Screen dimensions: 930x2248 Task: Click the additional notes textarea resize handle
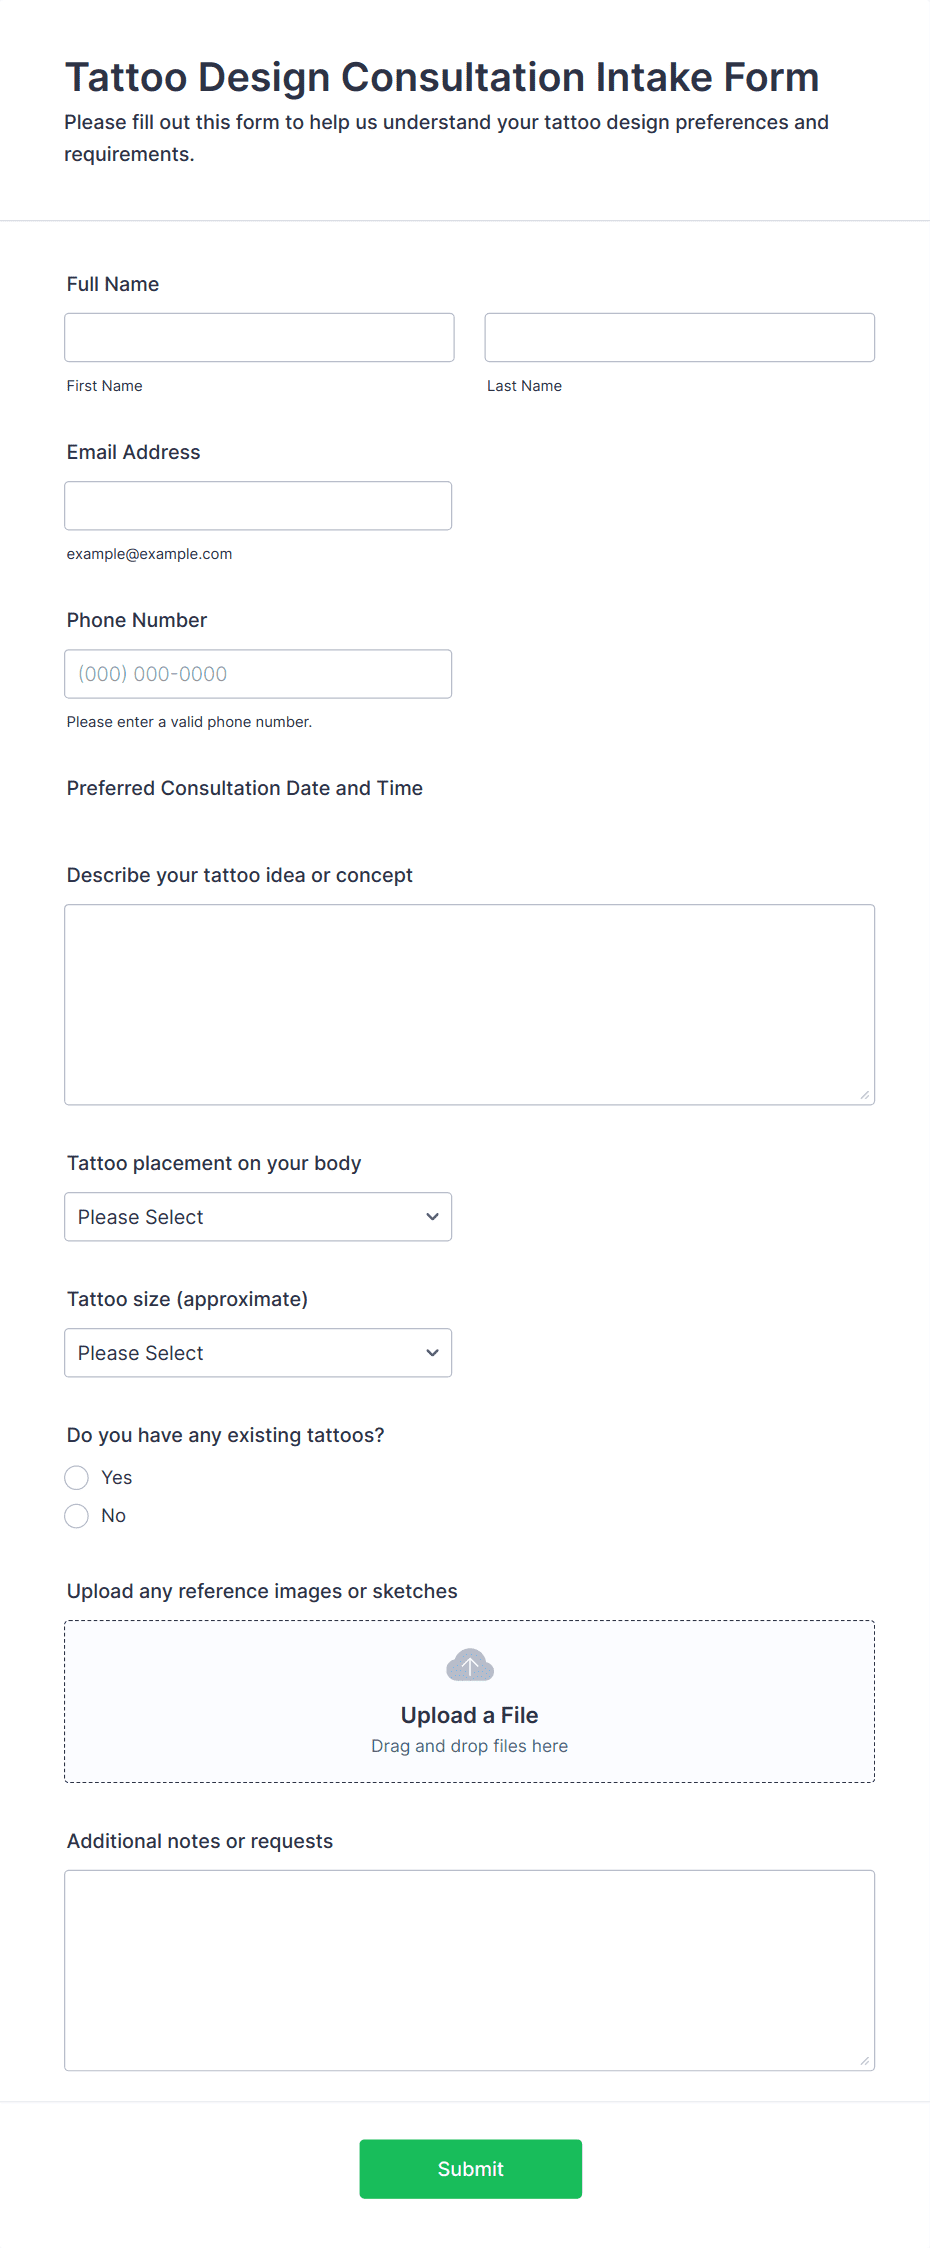(865, 2061)
